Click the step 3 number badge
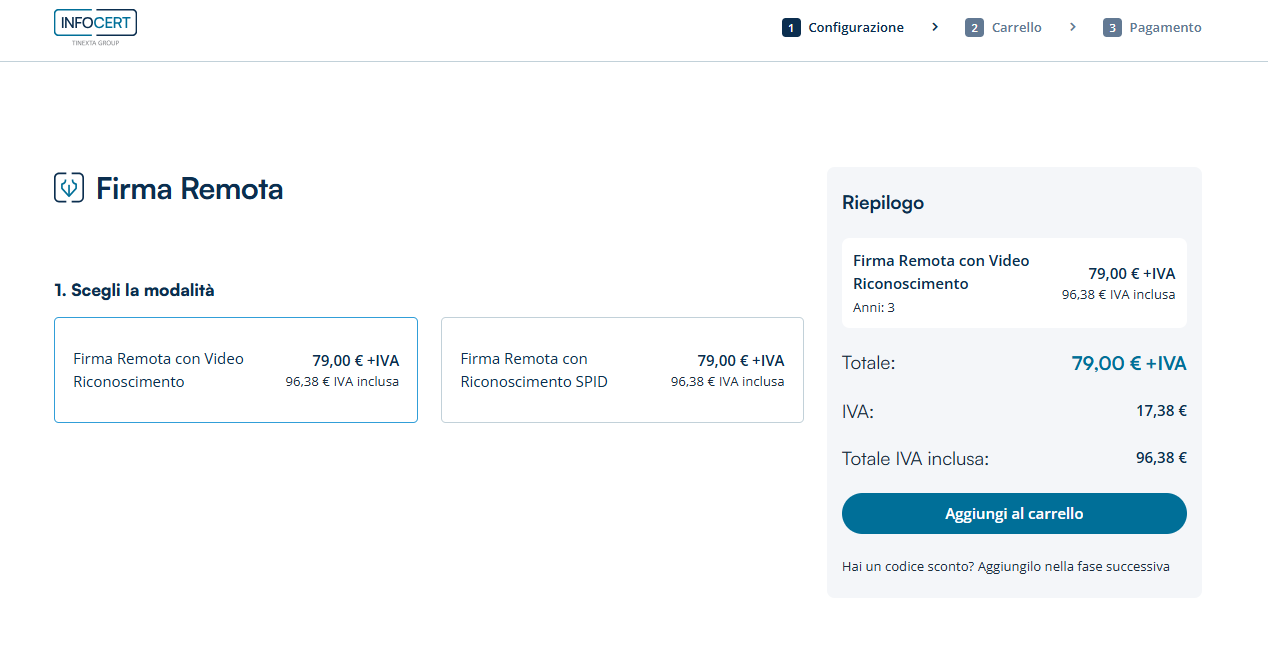The height and width of the screenshot is (652, 1268). pos(1112,28)
